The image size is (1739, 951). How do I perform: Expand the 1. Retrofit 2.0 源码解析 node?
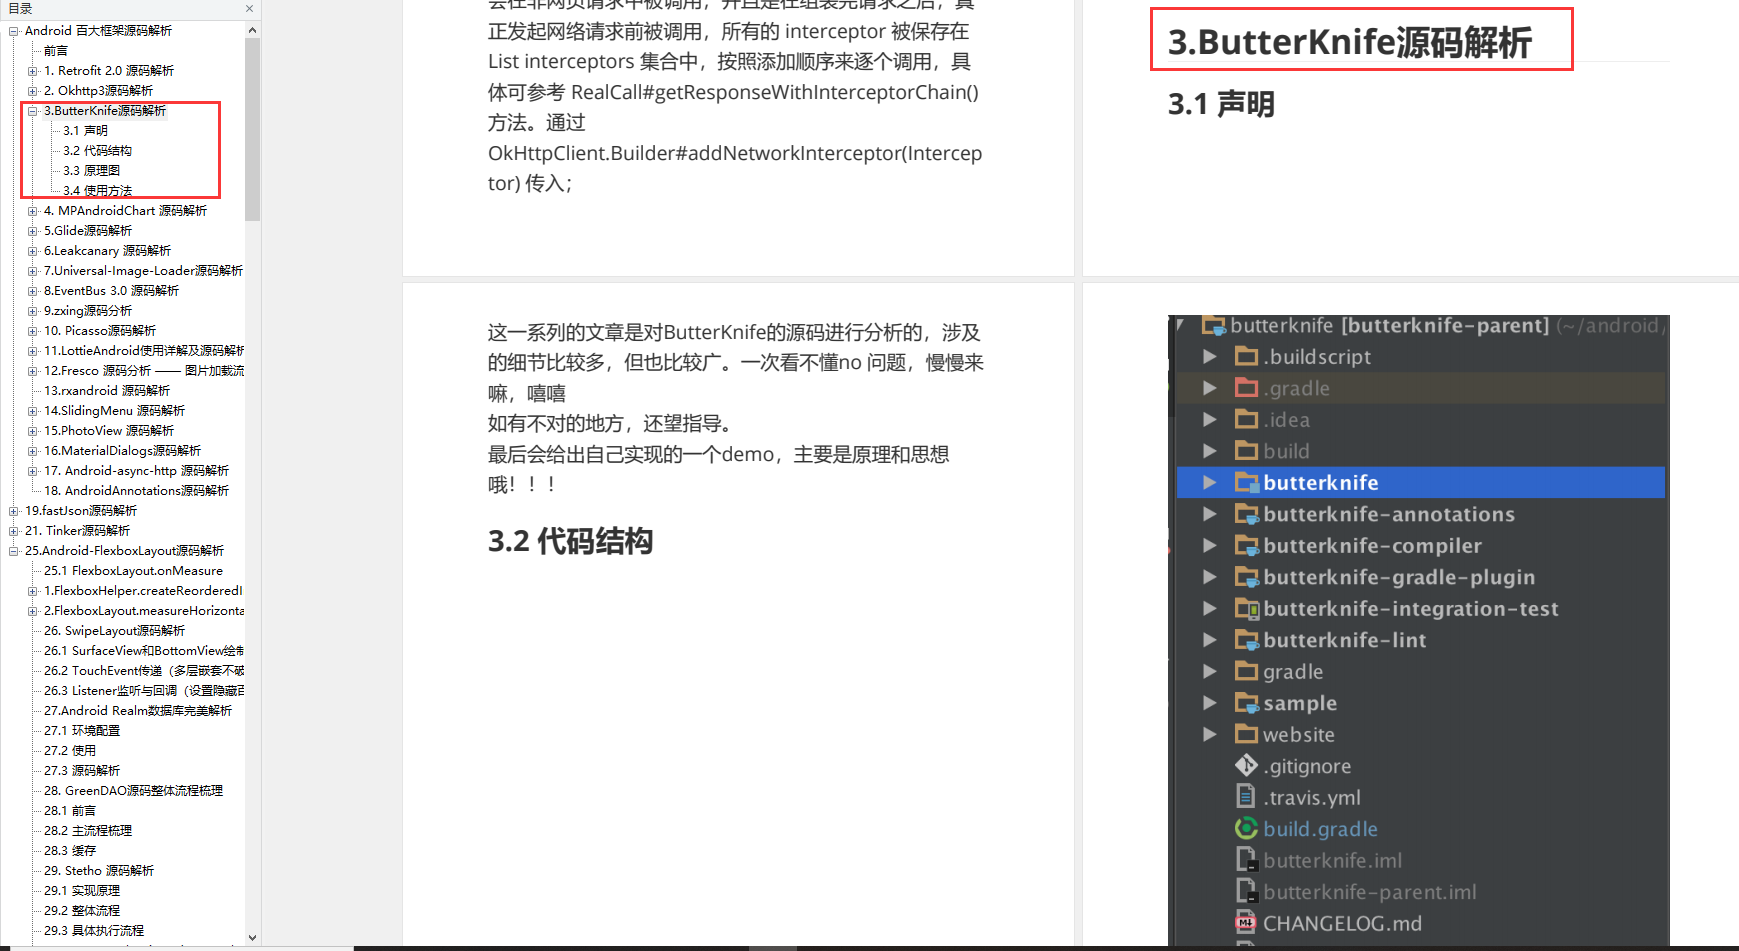click(33, 71)
